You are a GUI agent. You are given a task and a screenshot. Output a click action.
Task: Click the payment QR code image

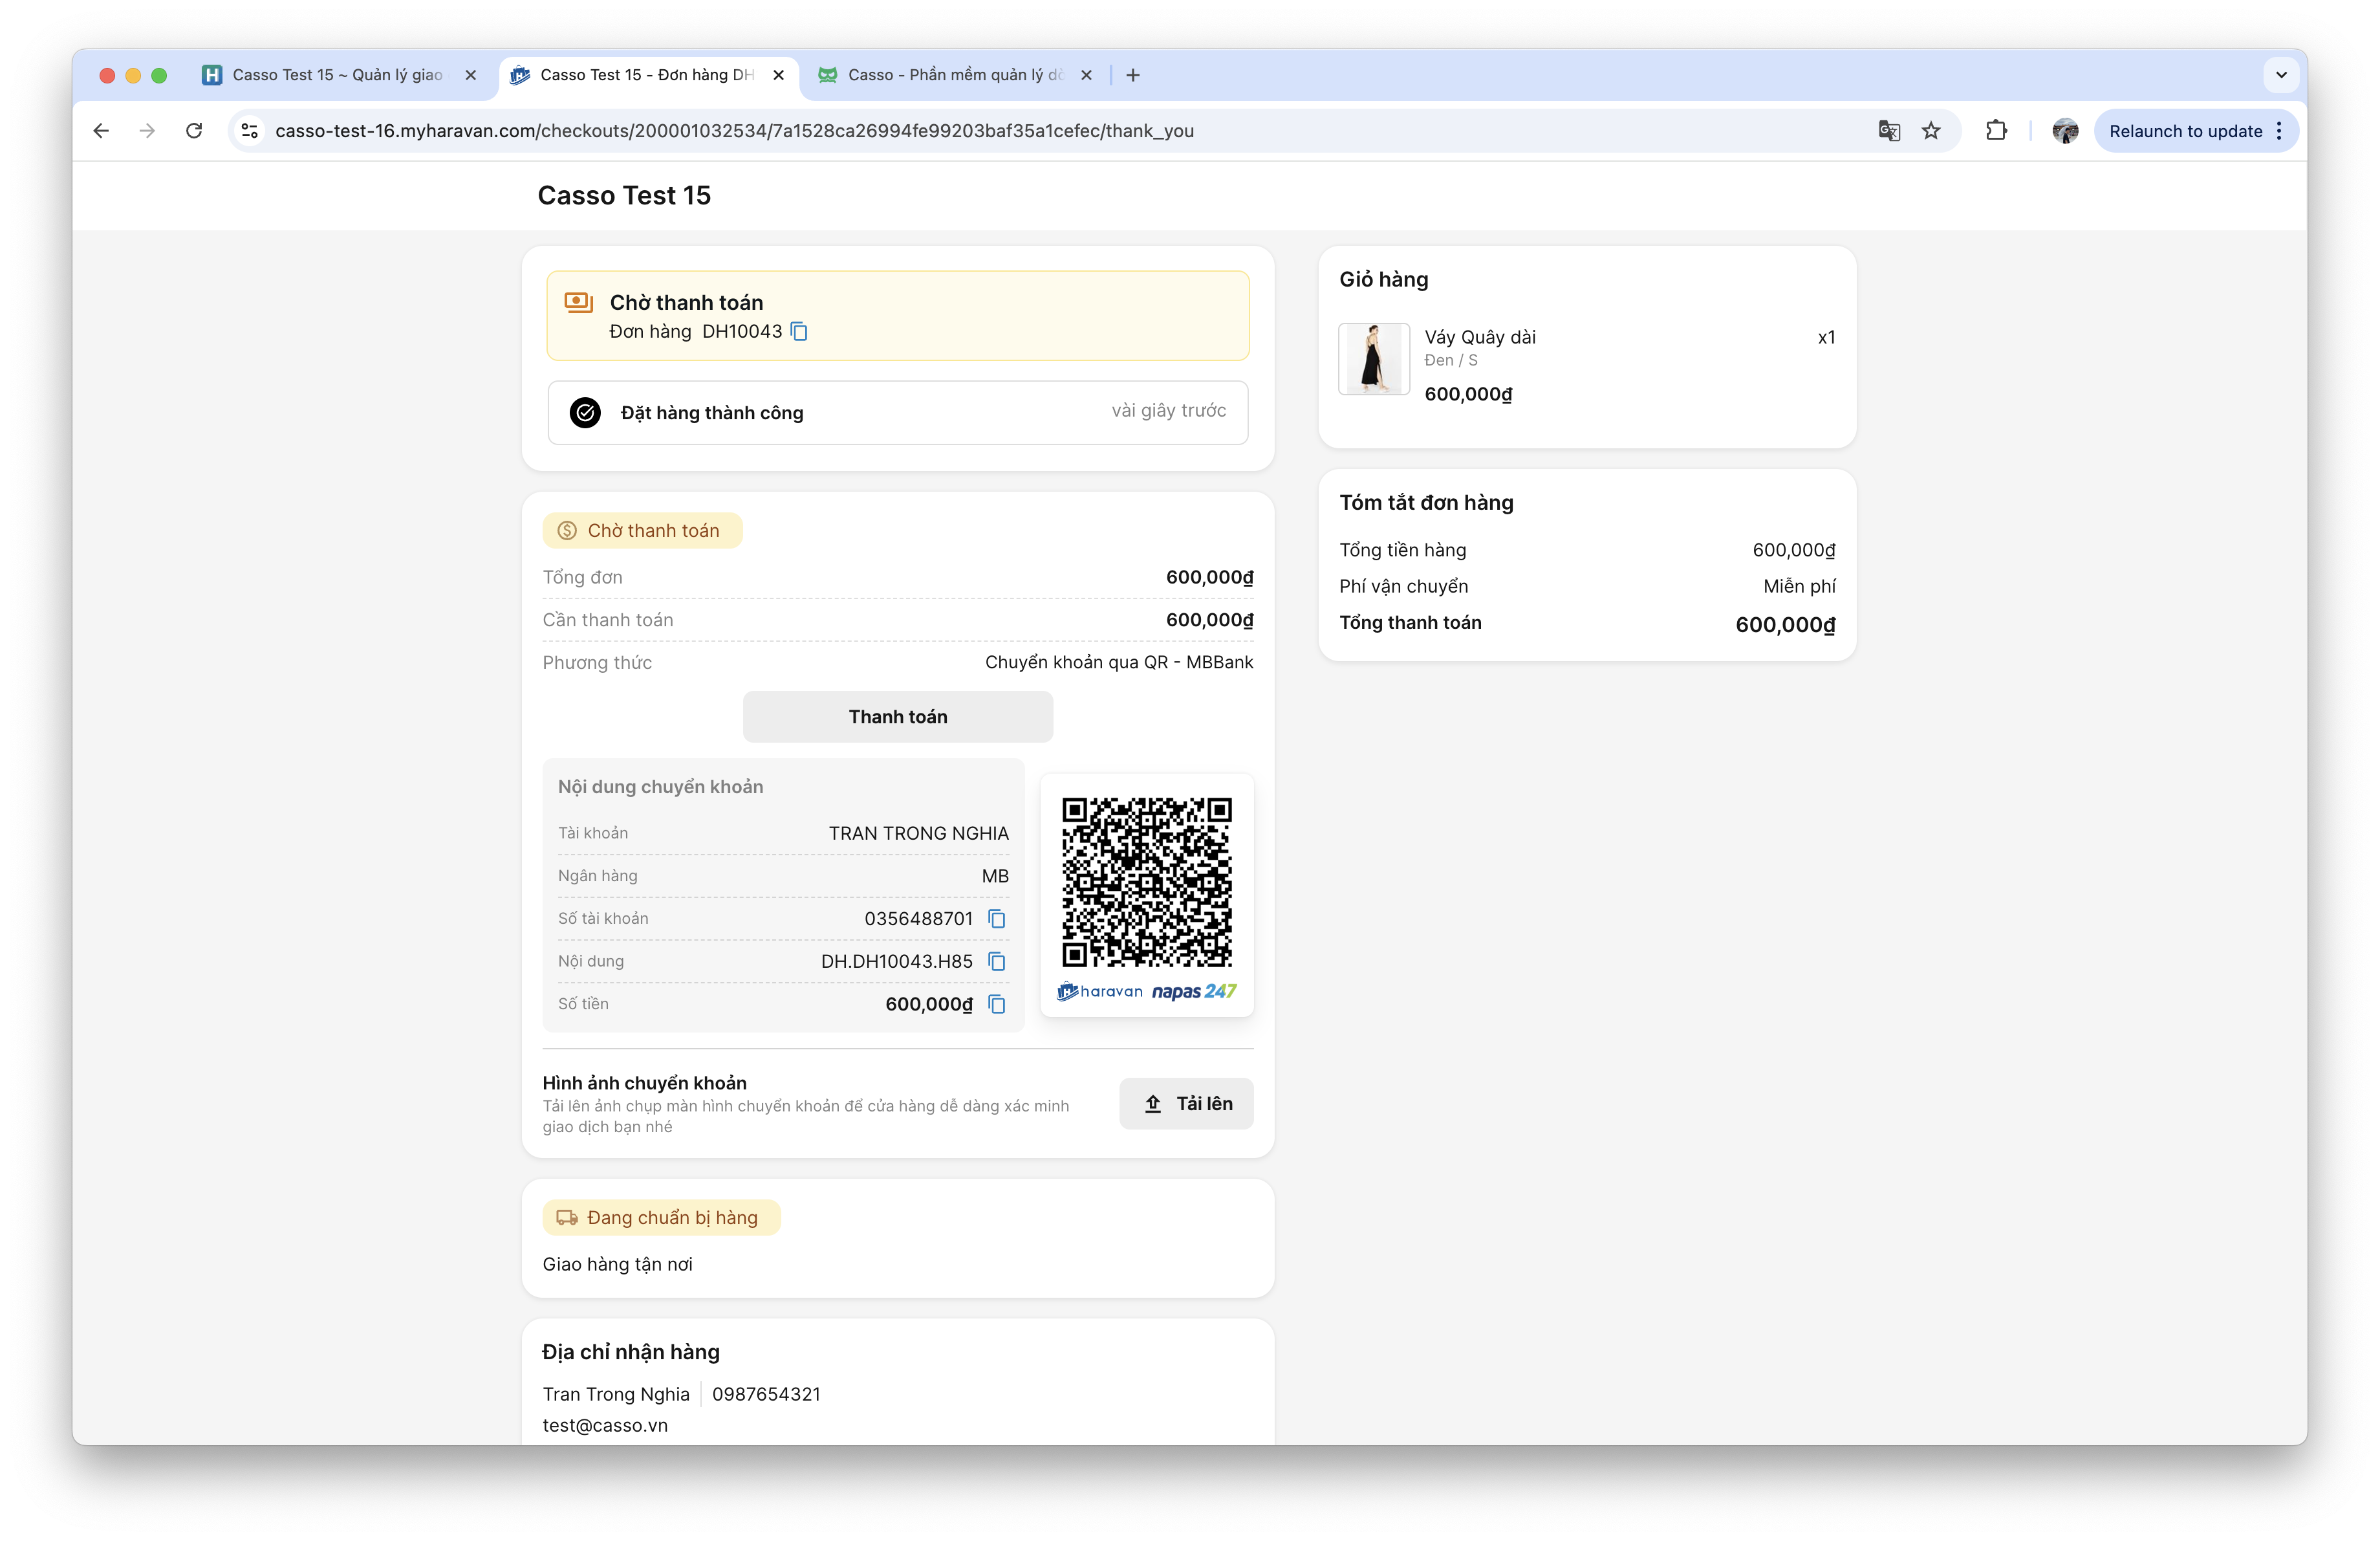coord(1146,882)
